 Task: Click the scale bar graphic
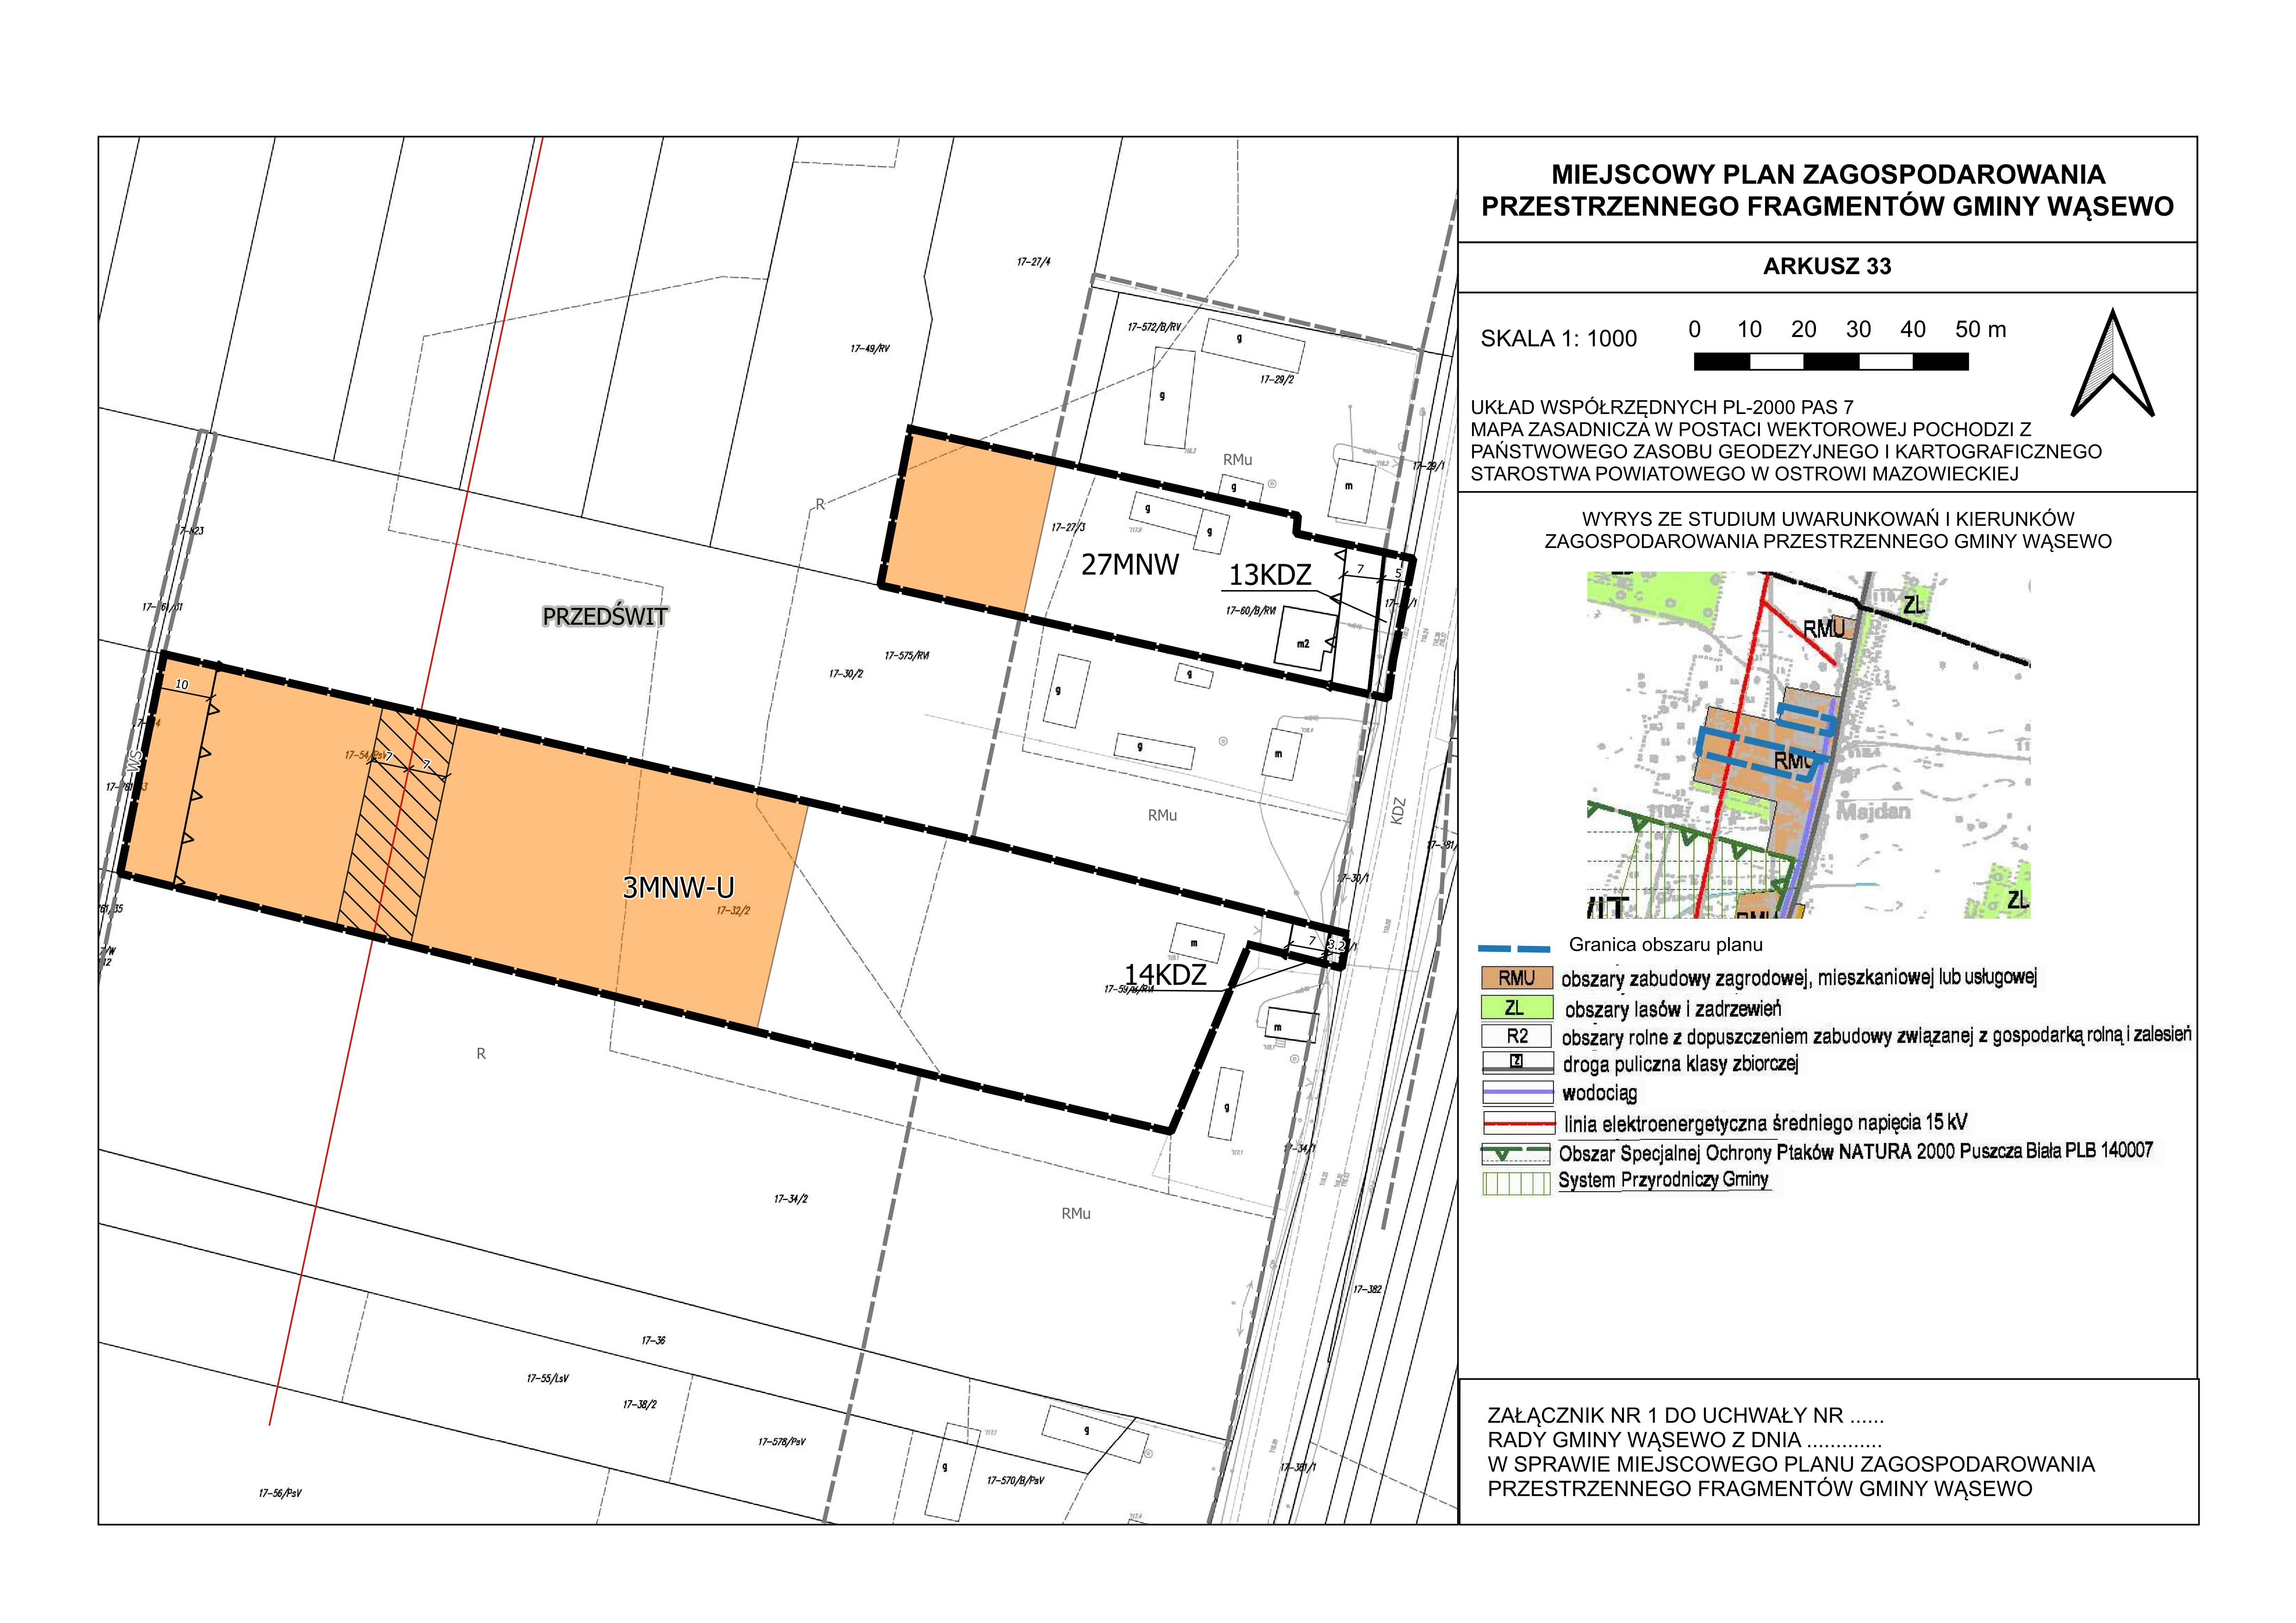click(x=1830, y=361)
